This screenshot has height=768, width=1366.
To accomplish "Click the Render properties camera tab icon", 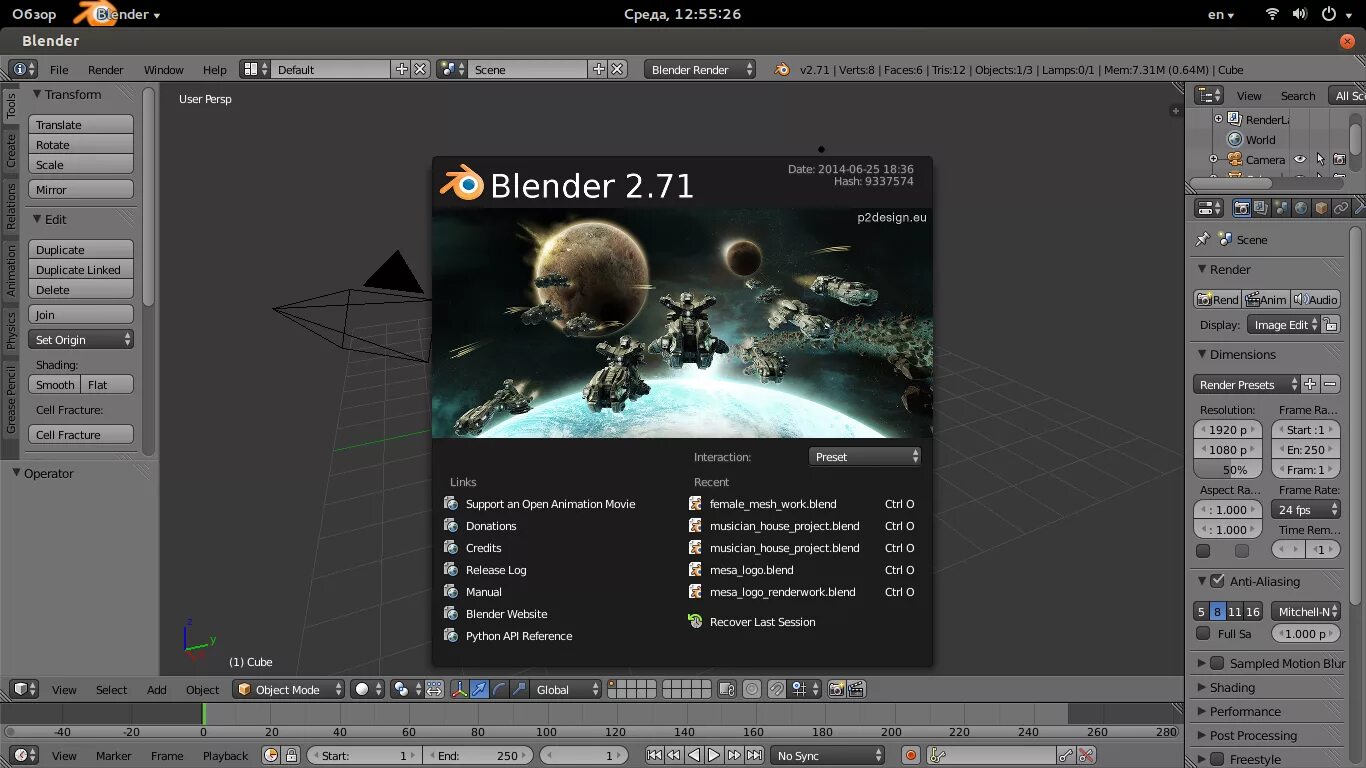I will (1241, 208).
